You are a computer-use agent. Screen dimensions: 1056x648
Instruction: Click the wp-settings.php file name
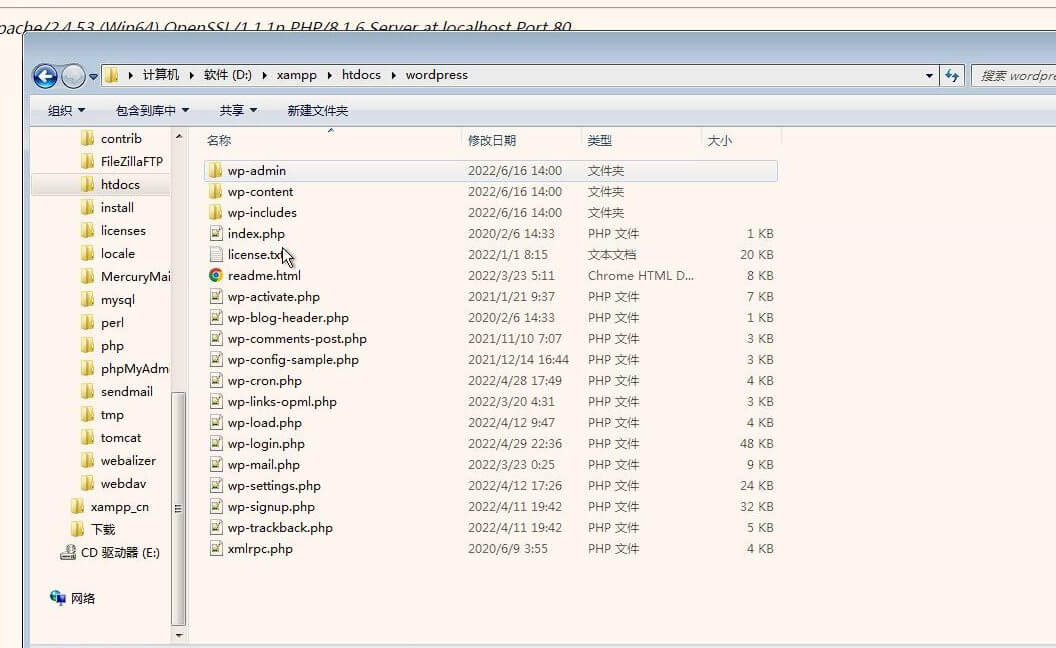(x=274, y=486)
